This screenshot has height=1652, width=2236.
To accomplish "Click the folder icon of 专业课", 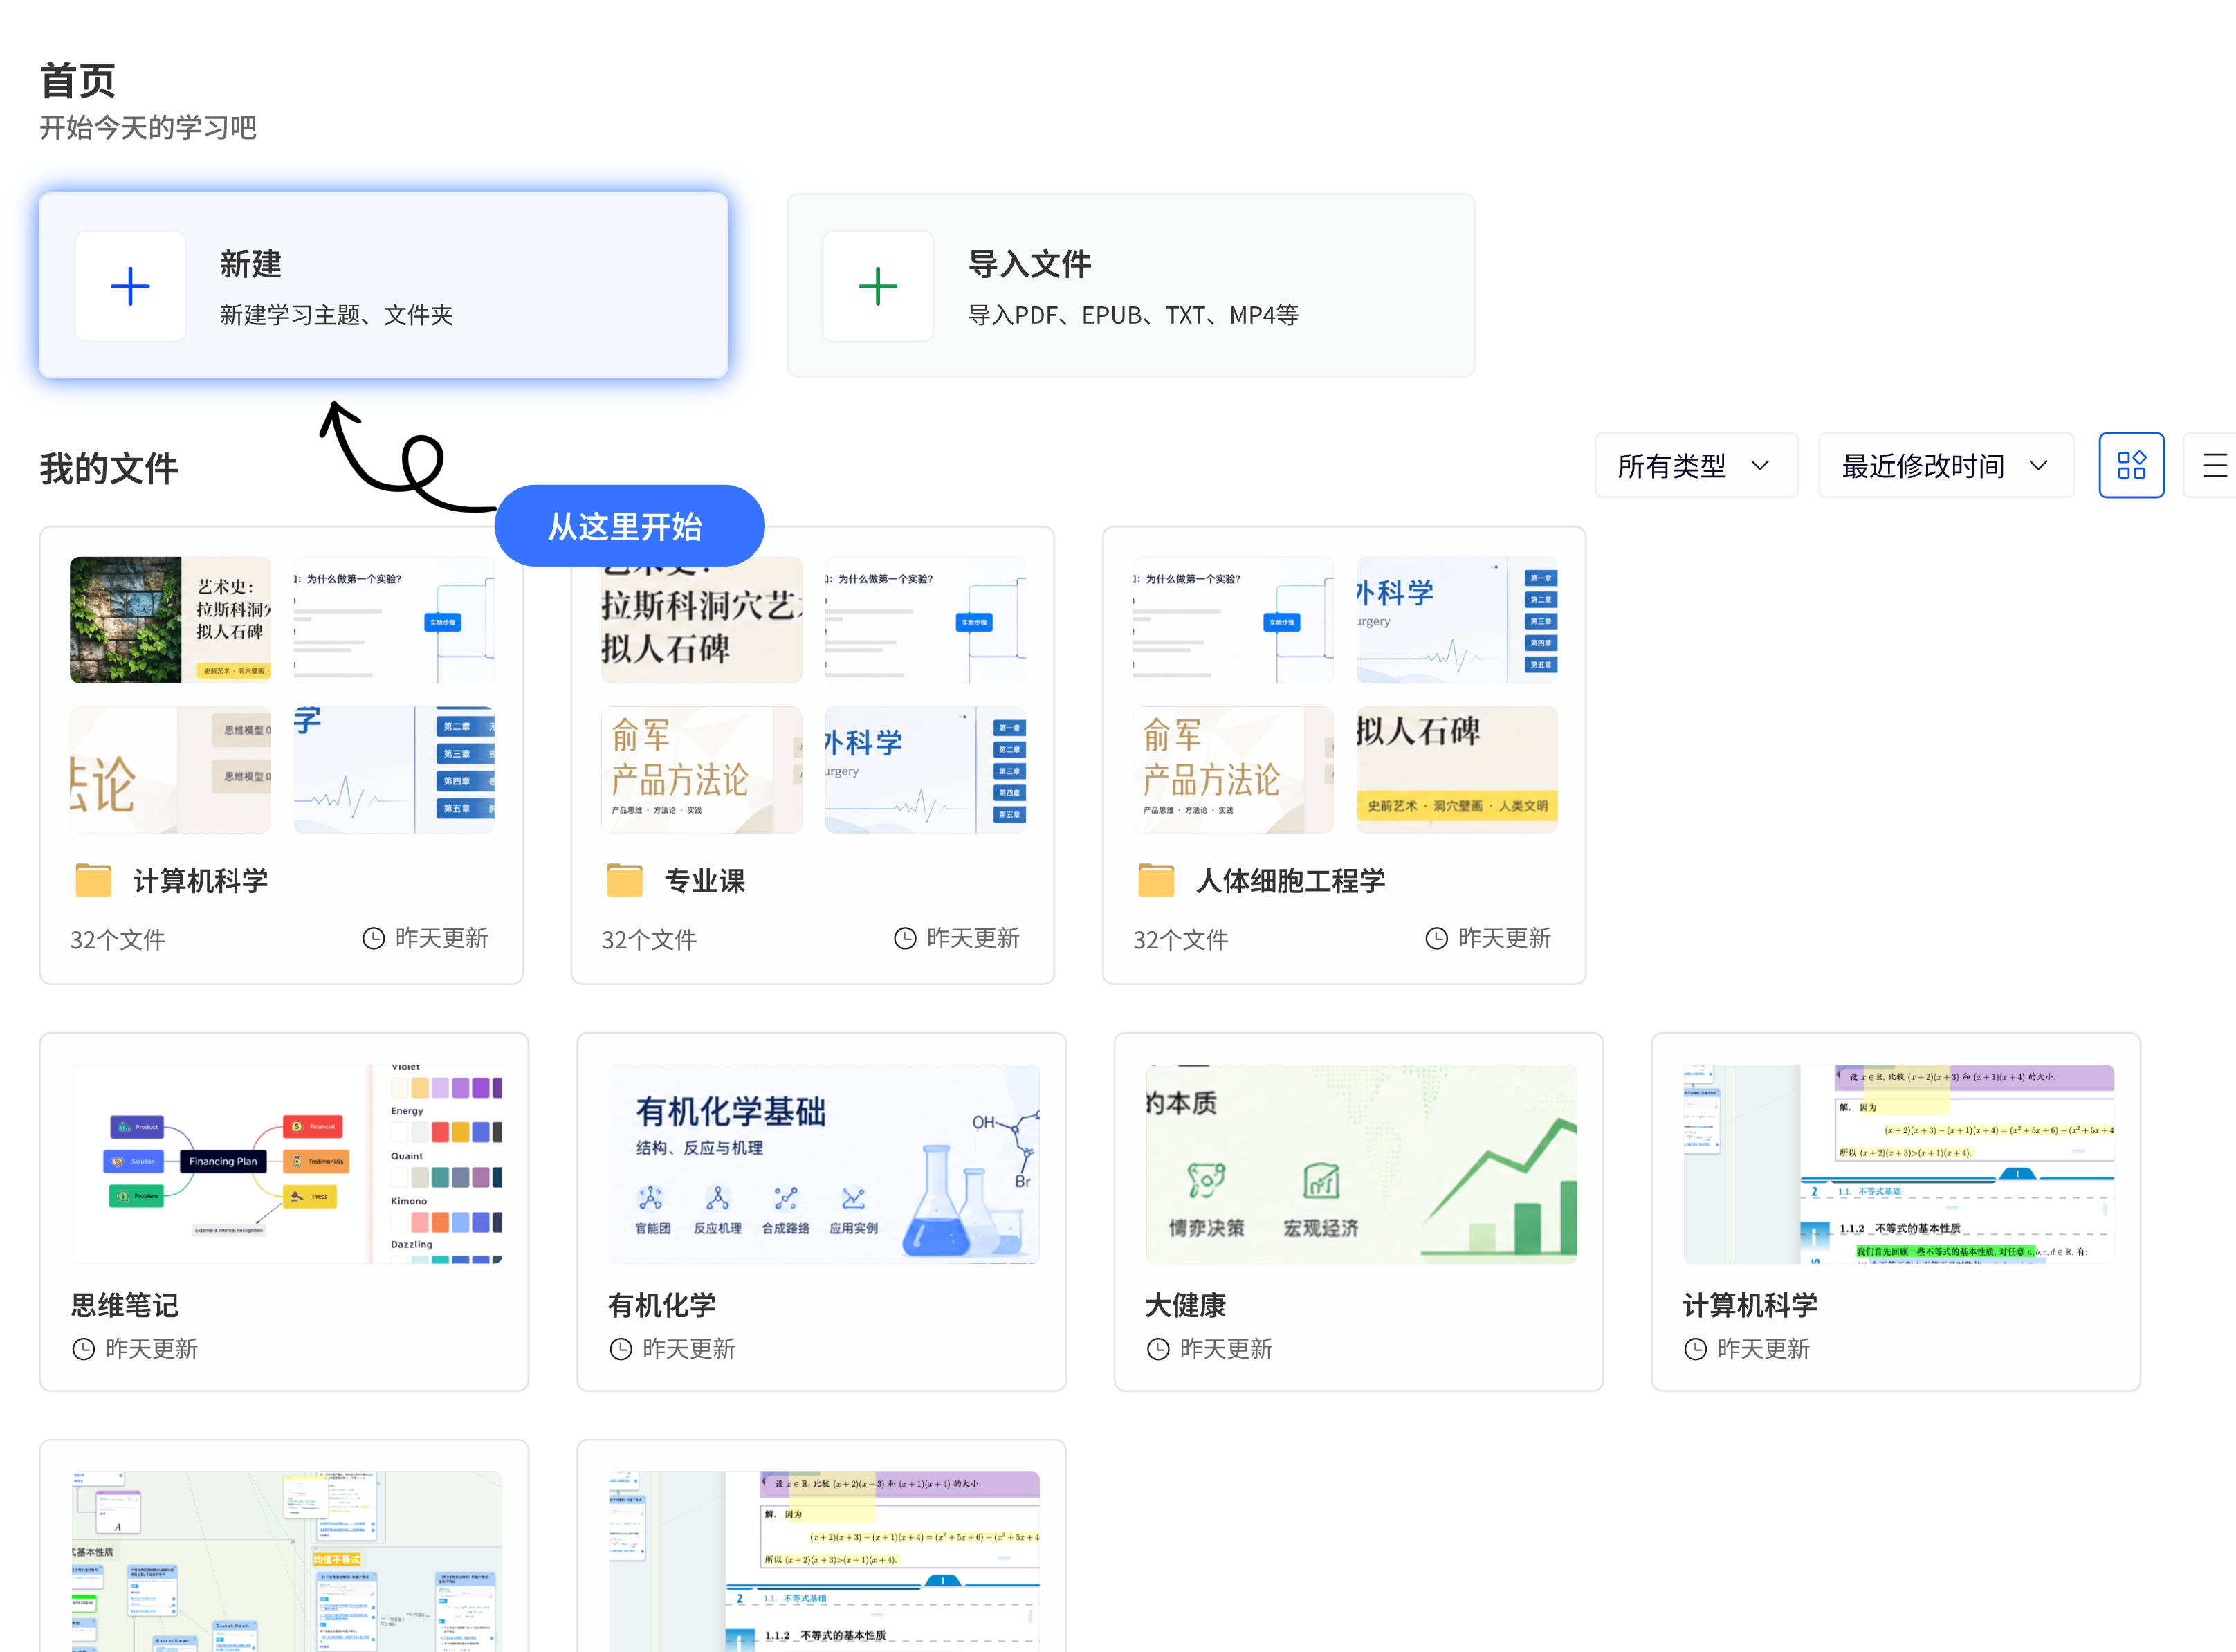I will [625, 881].
